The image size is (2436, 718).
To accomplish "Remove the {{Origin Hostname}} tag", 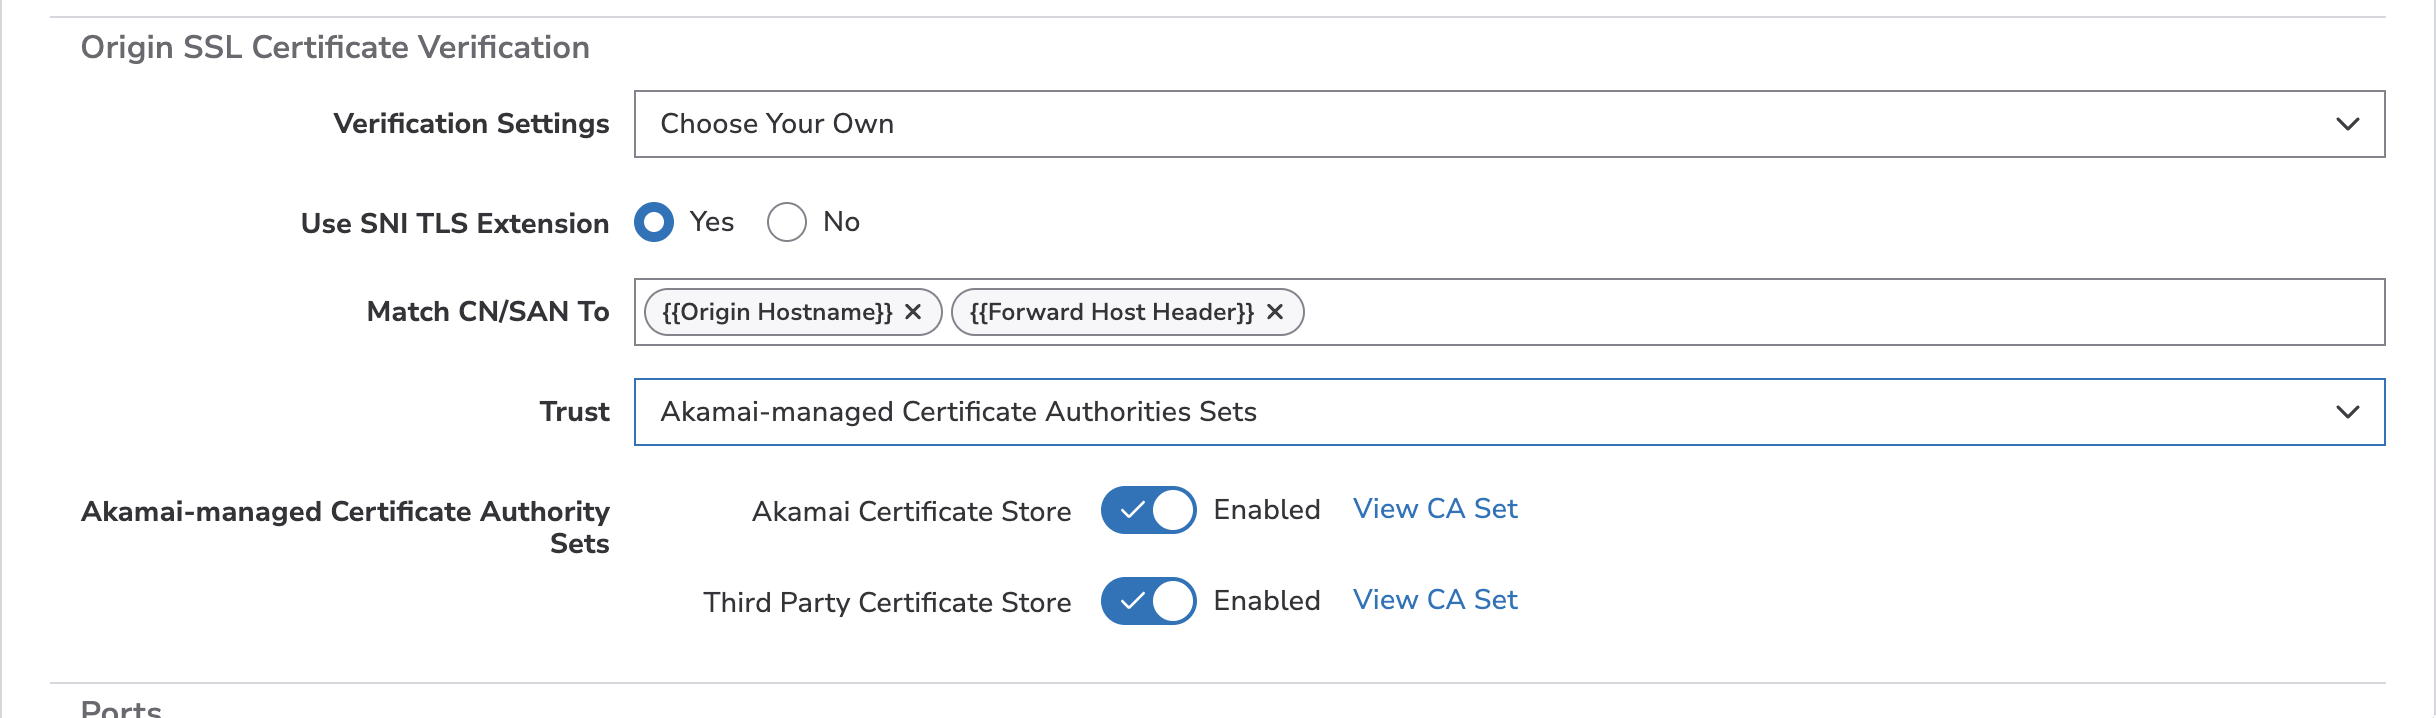I will point(913,312).
